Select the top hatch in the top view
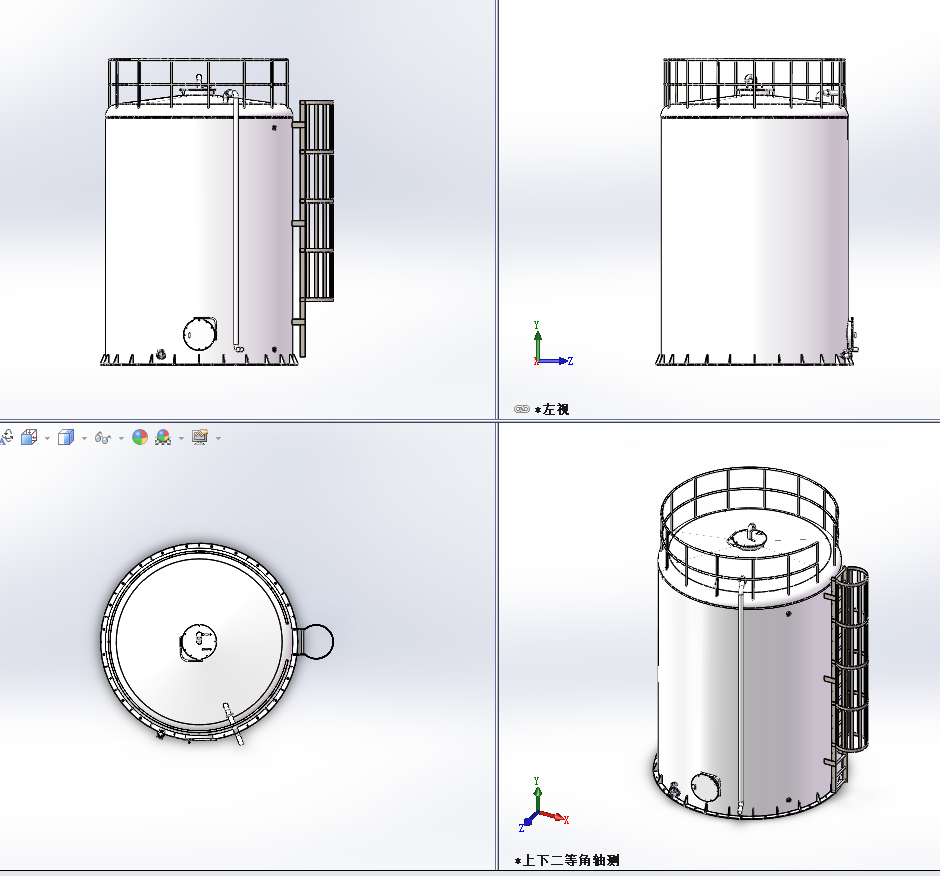Screen dimensions: 940x876 pyautogui.click(x=198, y=643)
